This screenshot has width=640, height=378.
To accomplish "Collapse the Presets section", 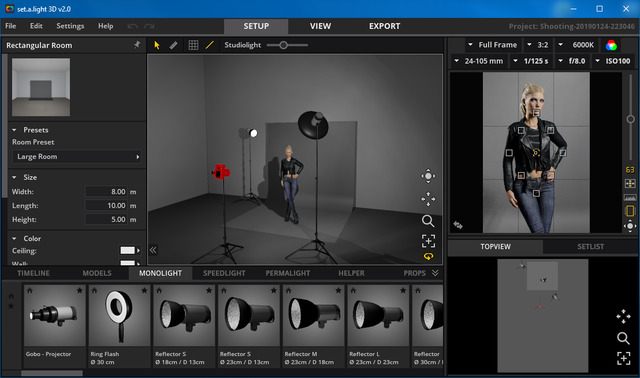I will click(14, 130).
